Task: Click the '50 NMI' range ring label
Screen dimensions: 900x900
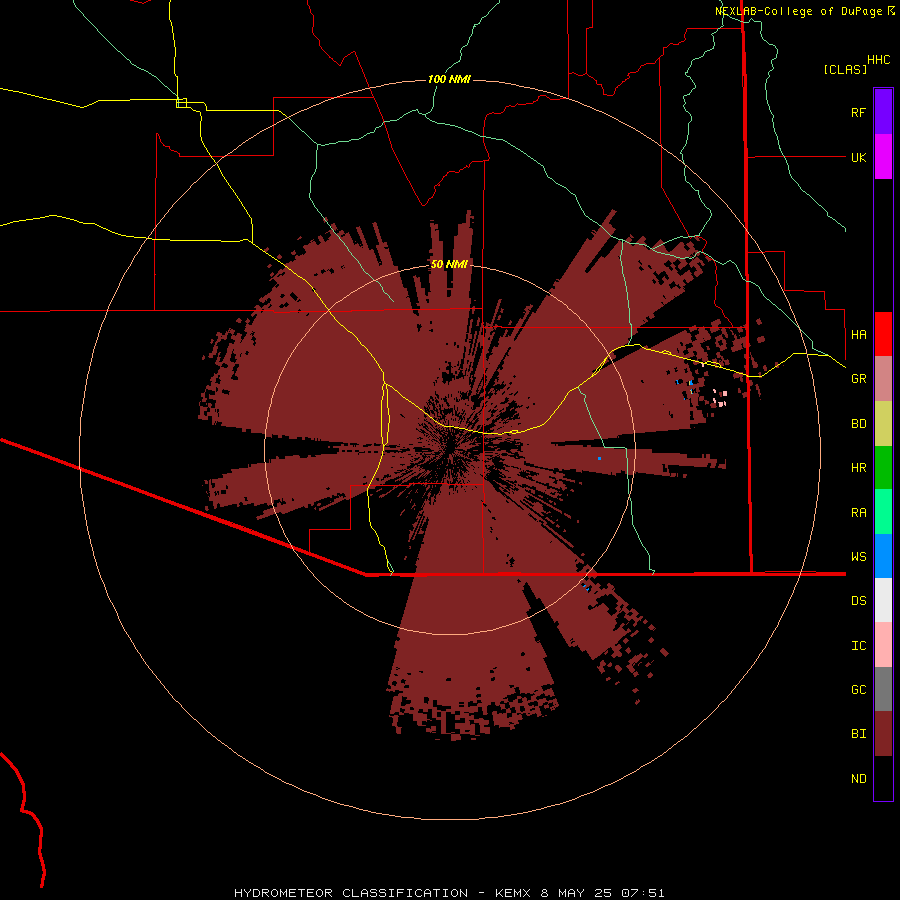Action: (449, 264)
